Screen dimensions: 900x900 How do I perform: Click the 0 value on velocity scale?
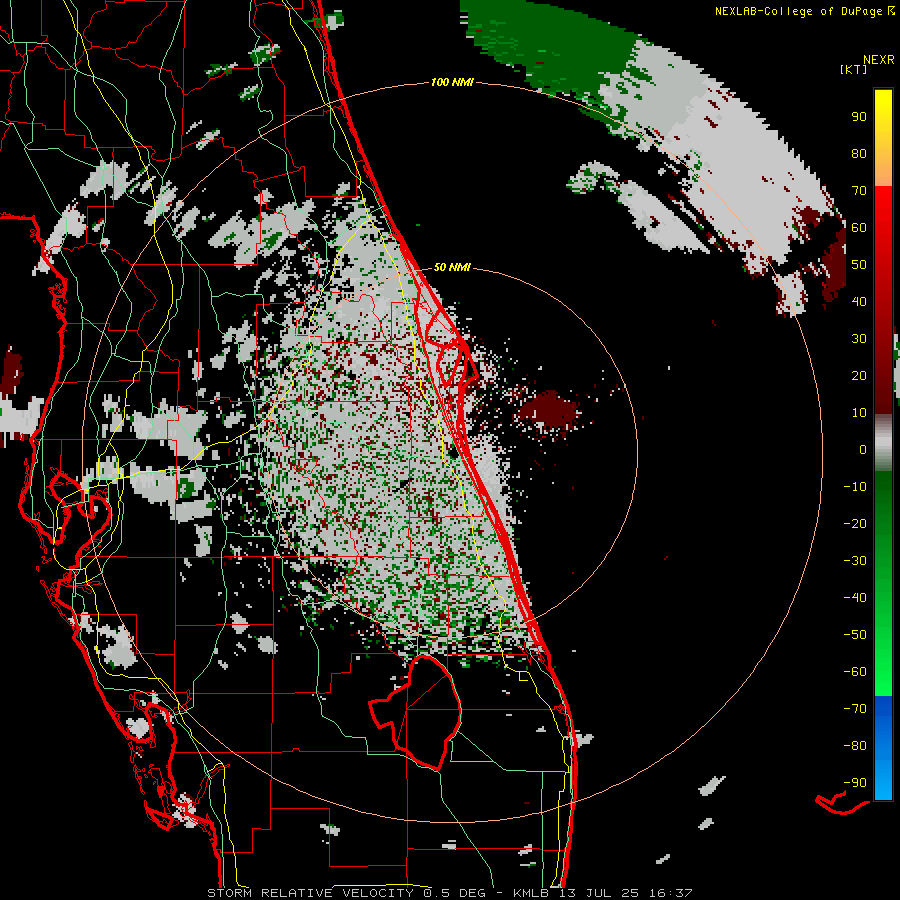coord(863,449)
